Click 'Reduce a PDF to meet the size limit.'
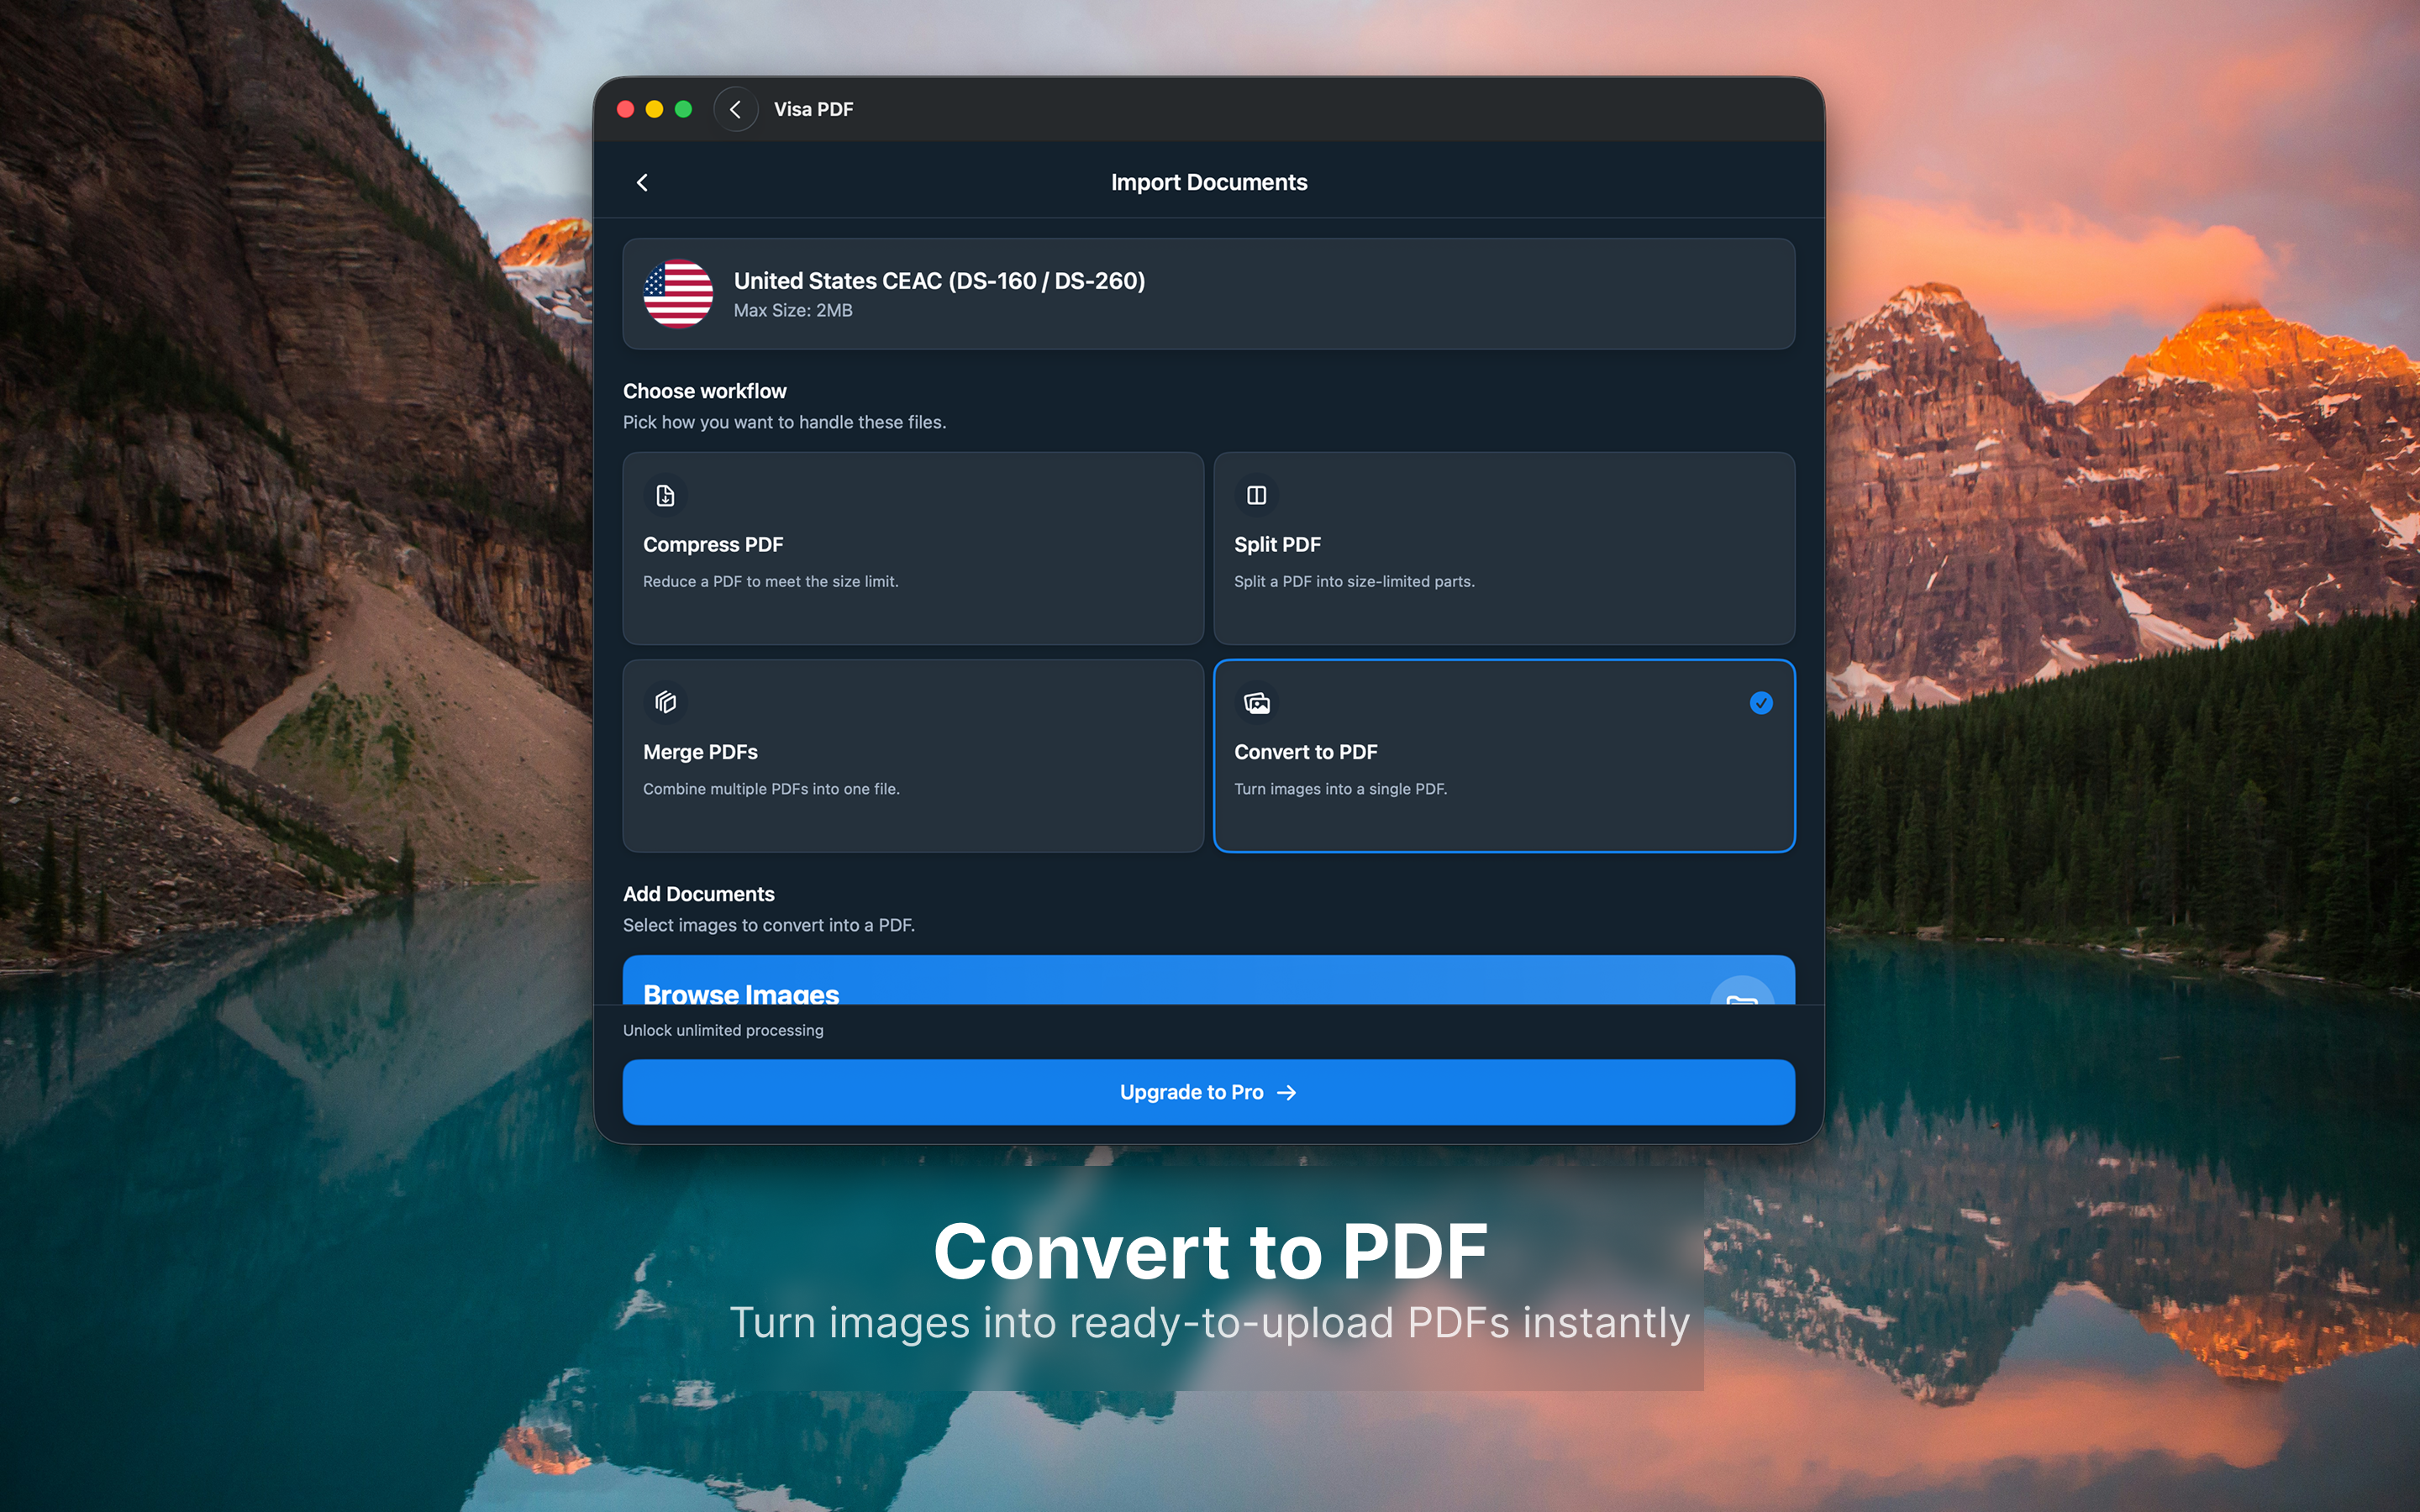Image resolution: width=2420 pixels, height=1512 pixels. (x=771, y=581)
